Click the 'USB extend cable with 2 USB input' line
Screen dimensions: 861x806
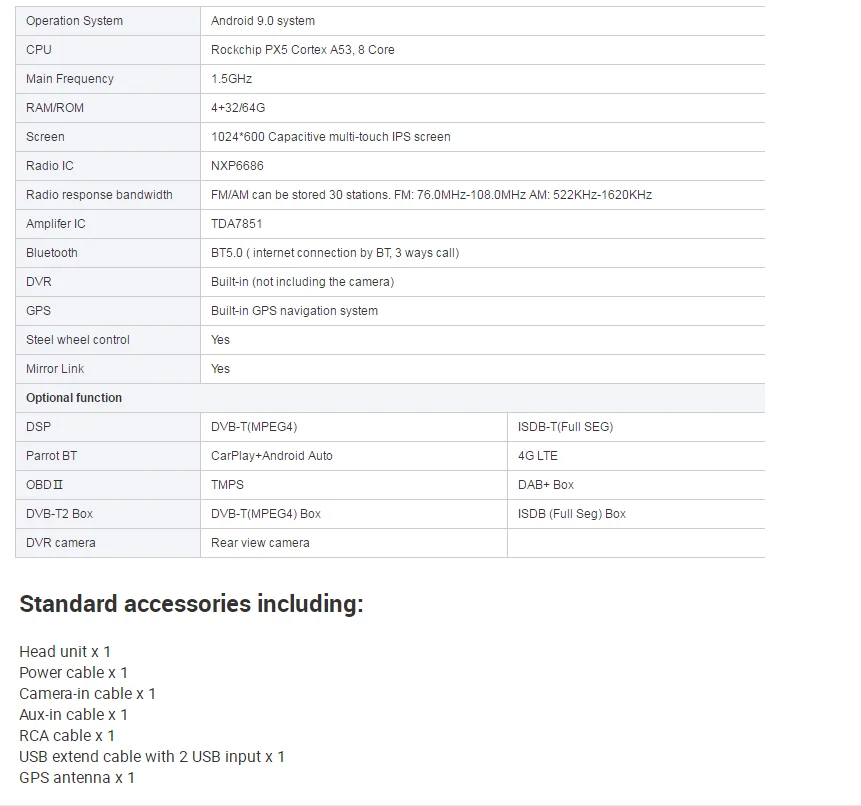coord(152,757)
